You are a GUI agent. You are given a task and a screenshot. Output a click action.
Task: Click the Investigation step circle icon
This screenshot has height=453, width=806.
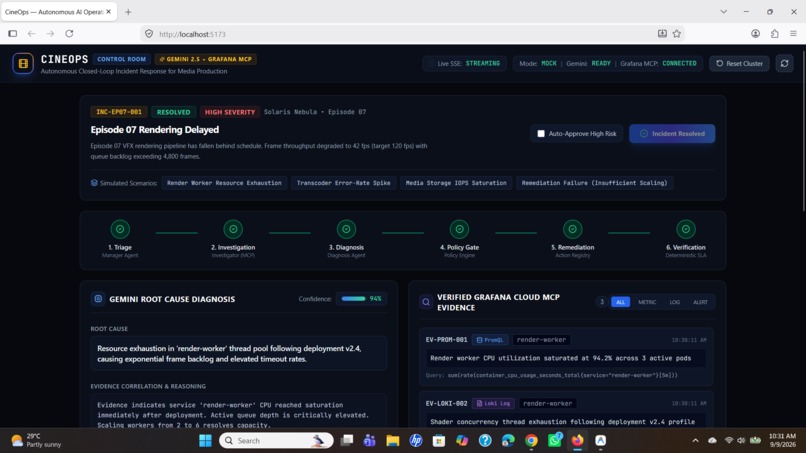(233, 229)
